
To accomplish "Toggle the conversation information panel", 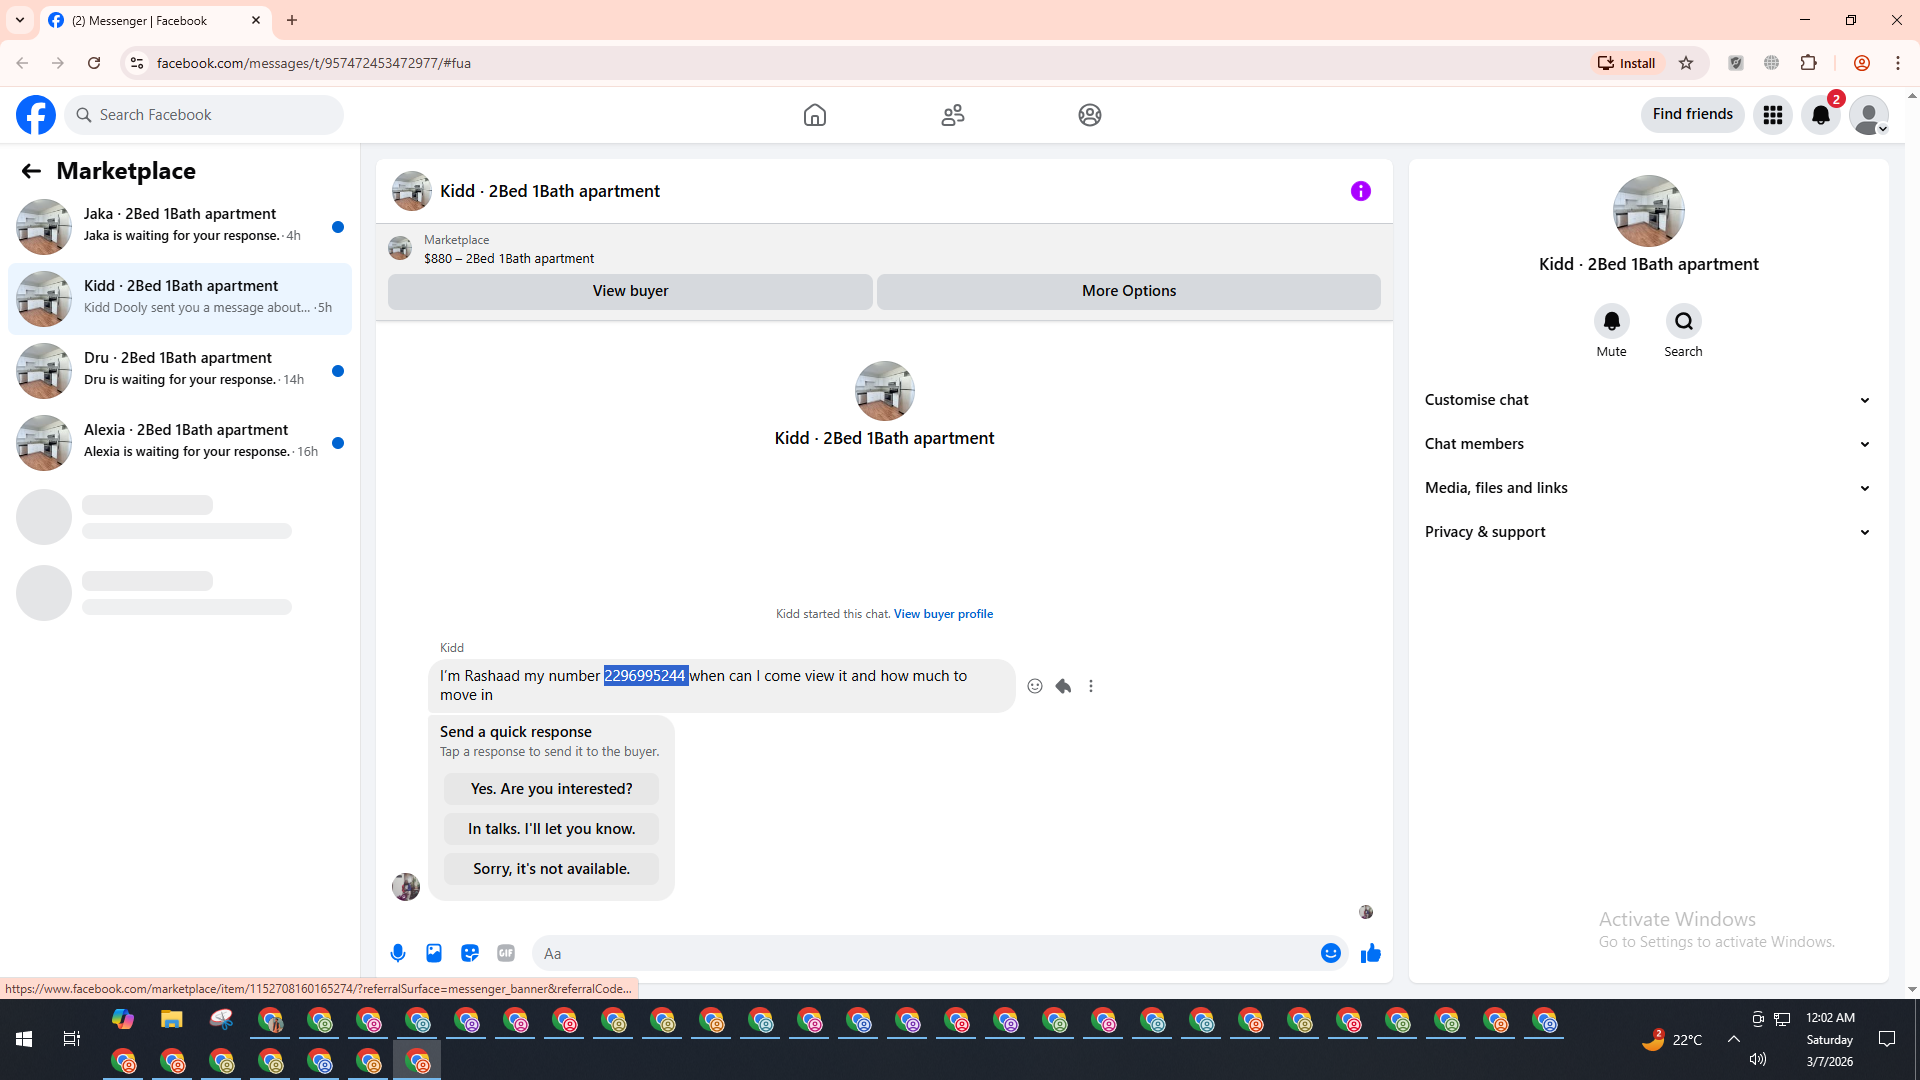I will pos(1360,191).
